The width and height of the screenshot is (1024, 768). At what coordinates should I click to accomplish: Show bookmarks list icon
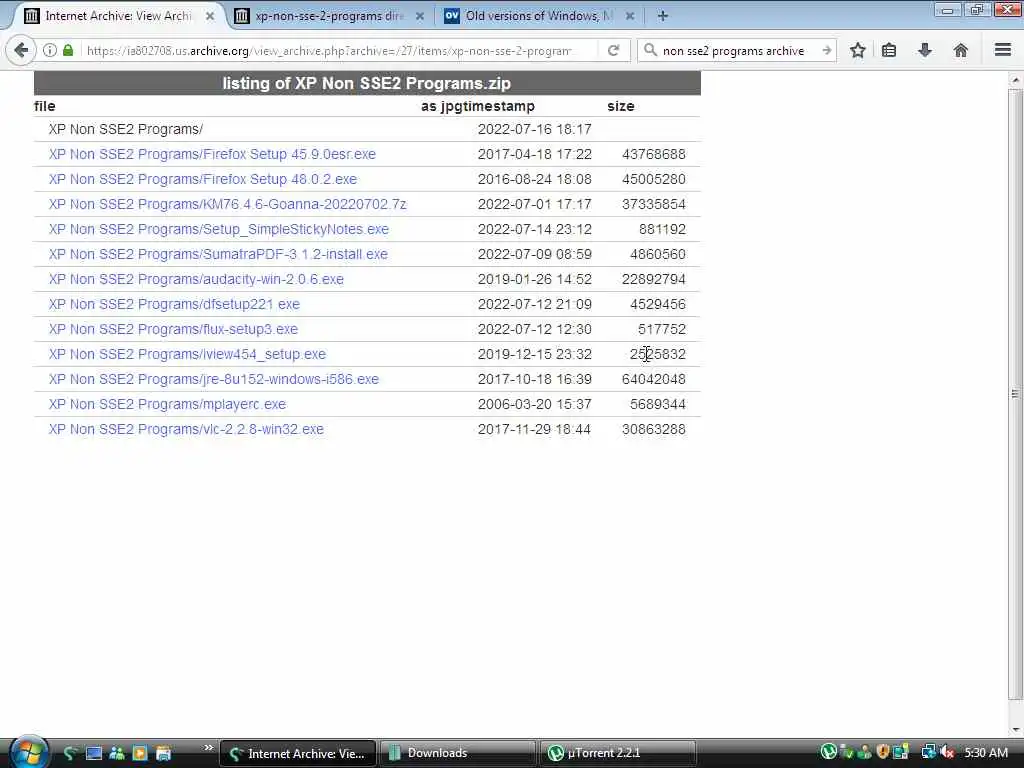pos(889,50)
